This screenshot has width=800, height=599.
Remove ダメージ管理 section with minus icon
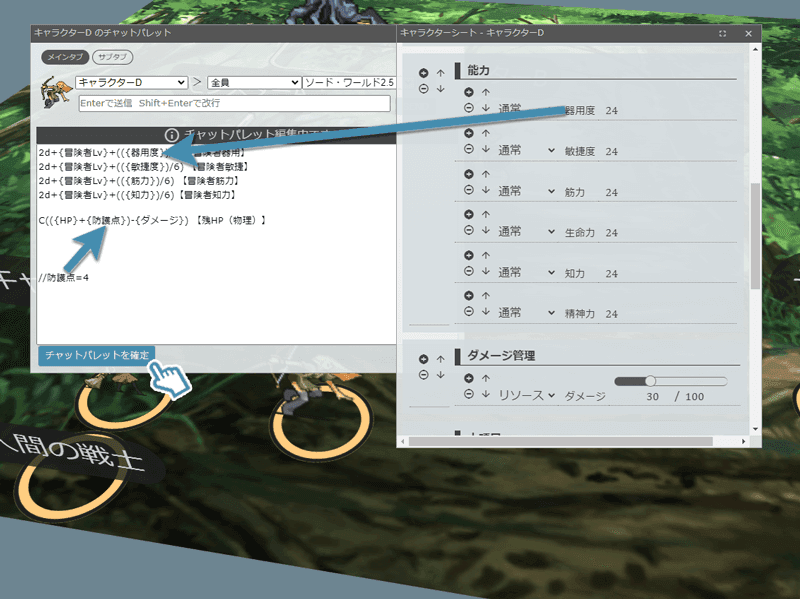click(423, 375)
